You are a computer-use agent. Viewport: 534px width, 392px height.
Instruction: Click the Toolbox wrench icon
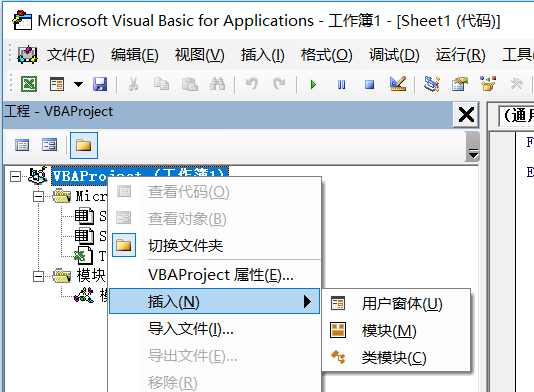pyautogui.click(x=516, y=84)
